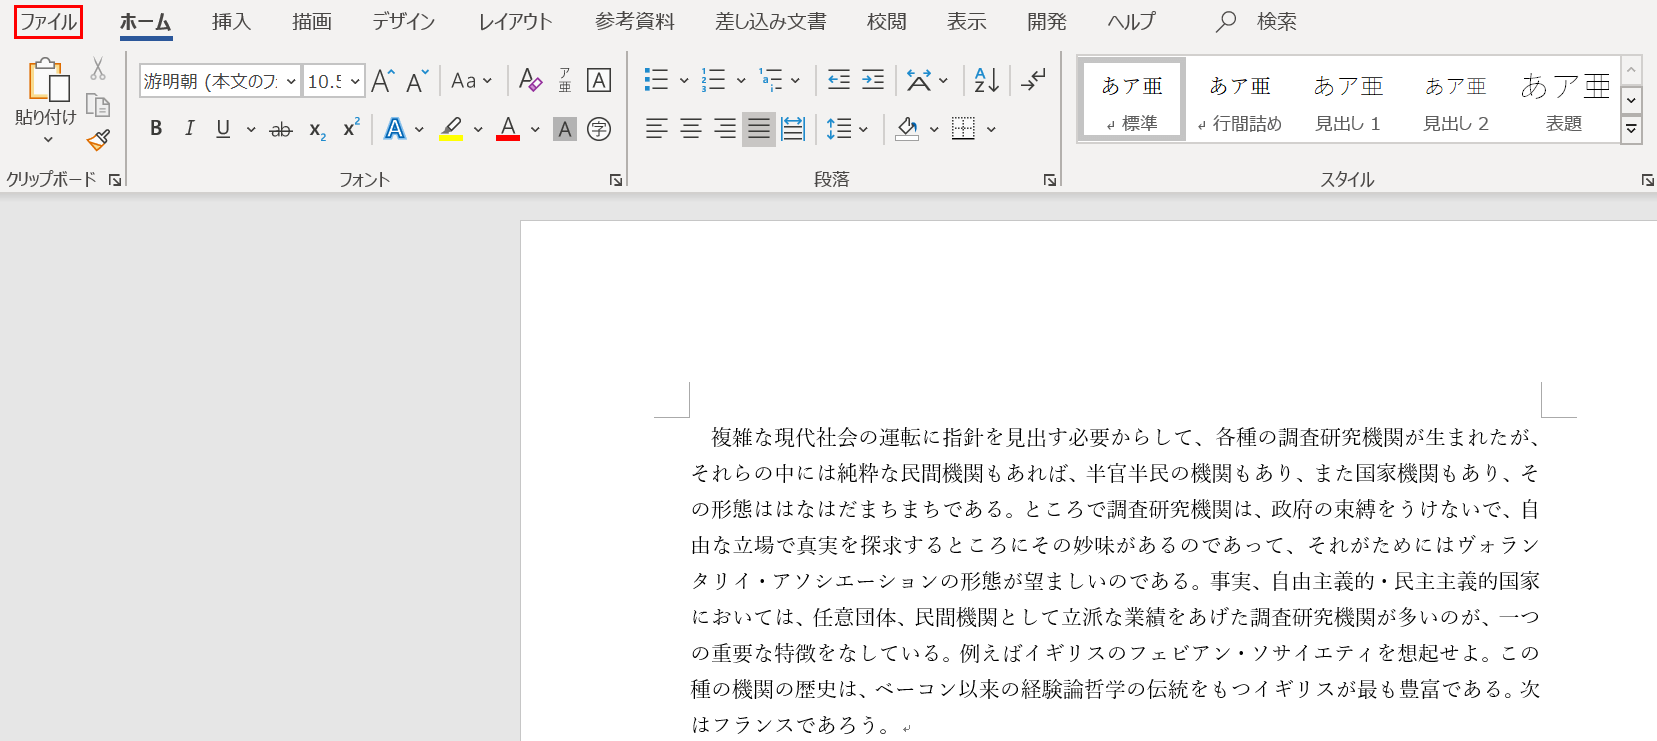Viewport: 1657px width, 741px height.
Task: Apply the 表題 style
Action: (1564, 100)
